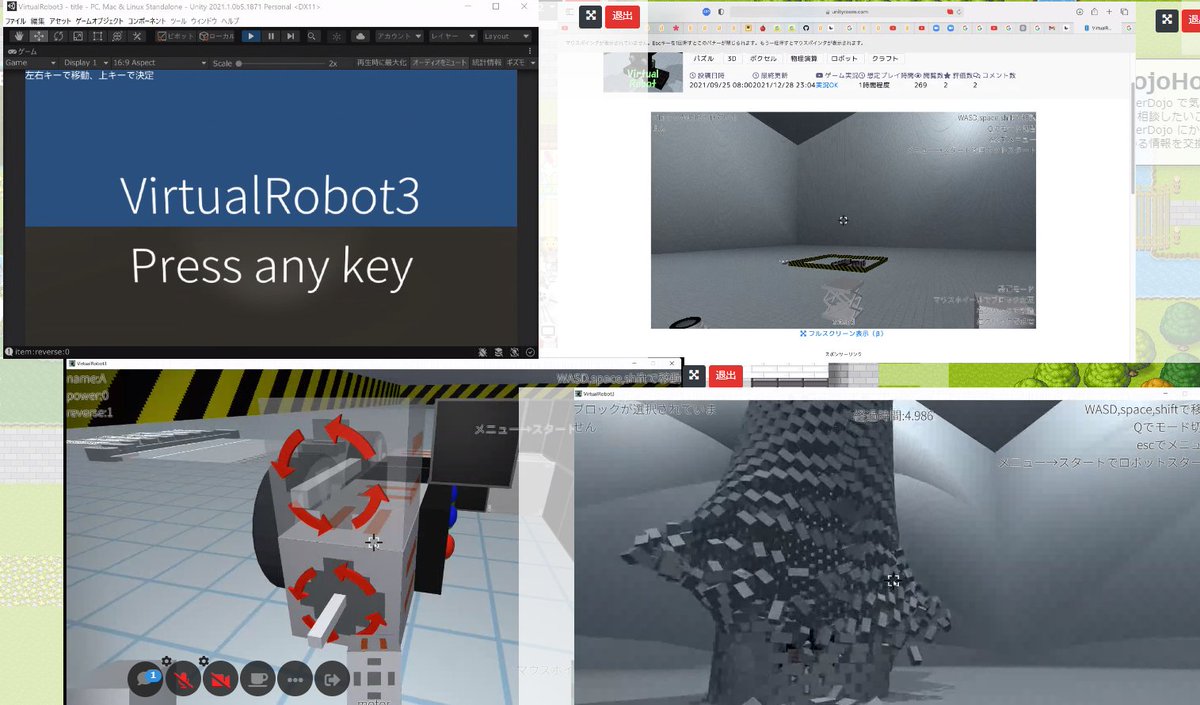Viewport: 1200px width, 705px height.
Task: Click the ボクセル tag on unityroom page
Action: coord(763,58)
